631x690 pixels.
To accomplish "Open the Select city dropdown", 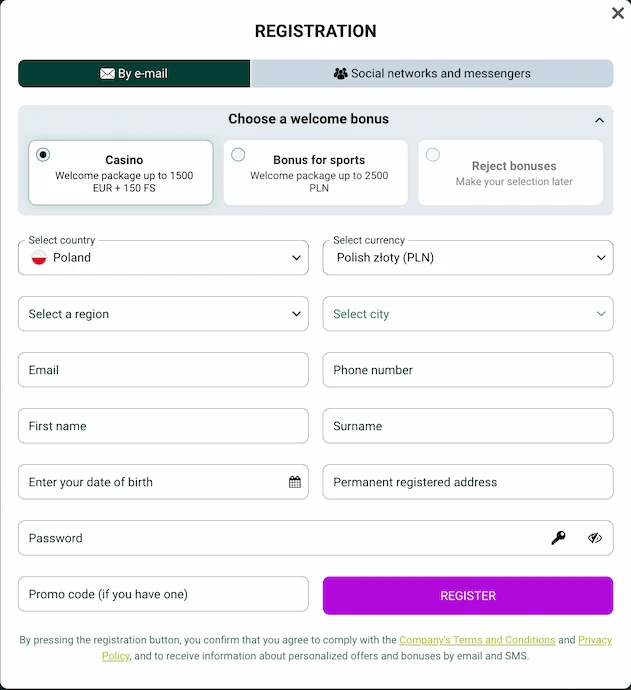I will point(468,314).
